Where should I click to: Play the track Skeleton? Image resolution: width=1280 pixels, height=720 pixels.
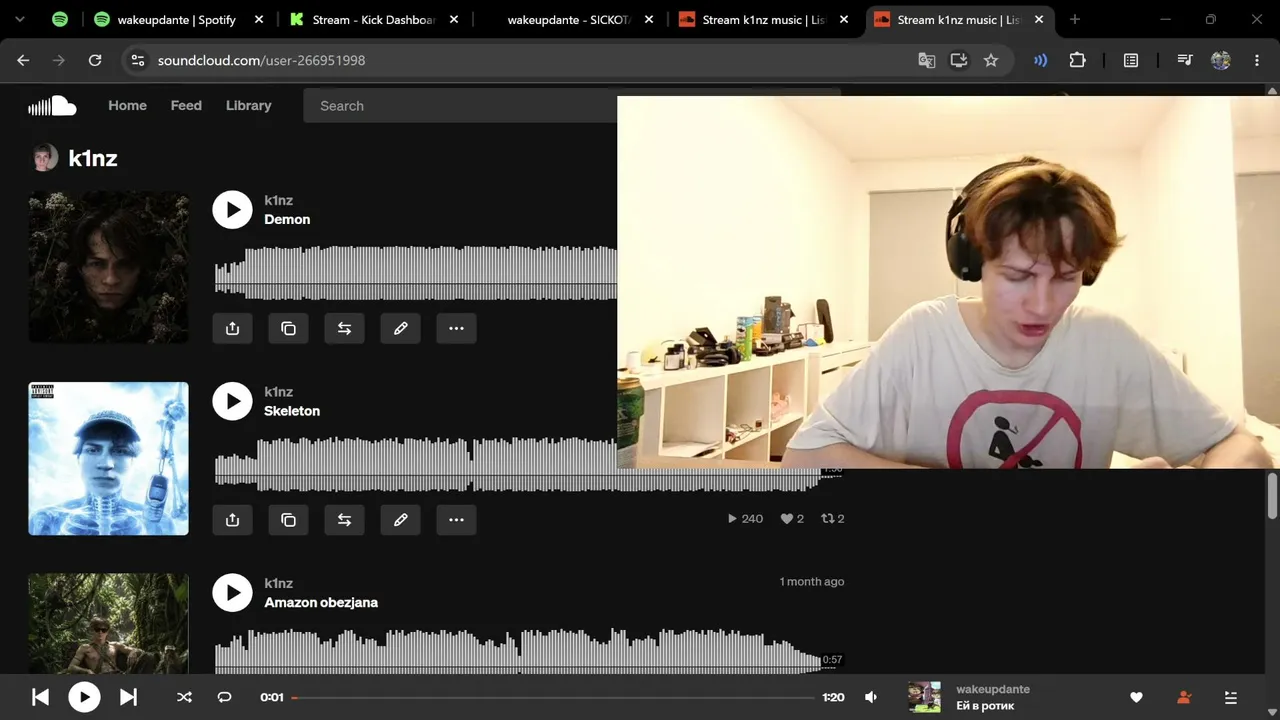(x=232, y=401)
